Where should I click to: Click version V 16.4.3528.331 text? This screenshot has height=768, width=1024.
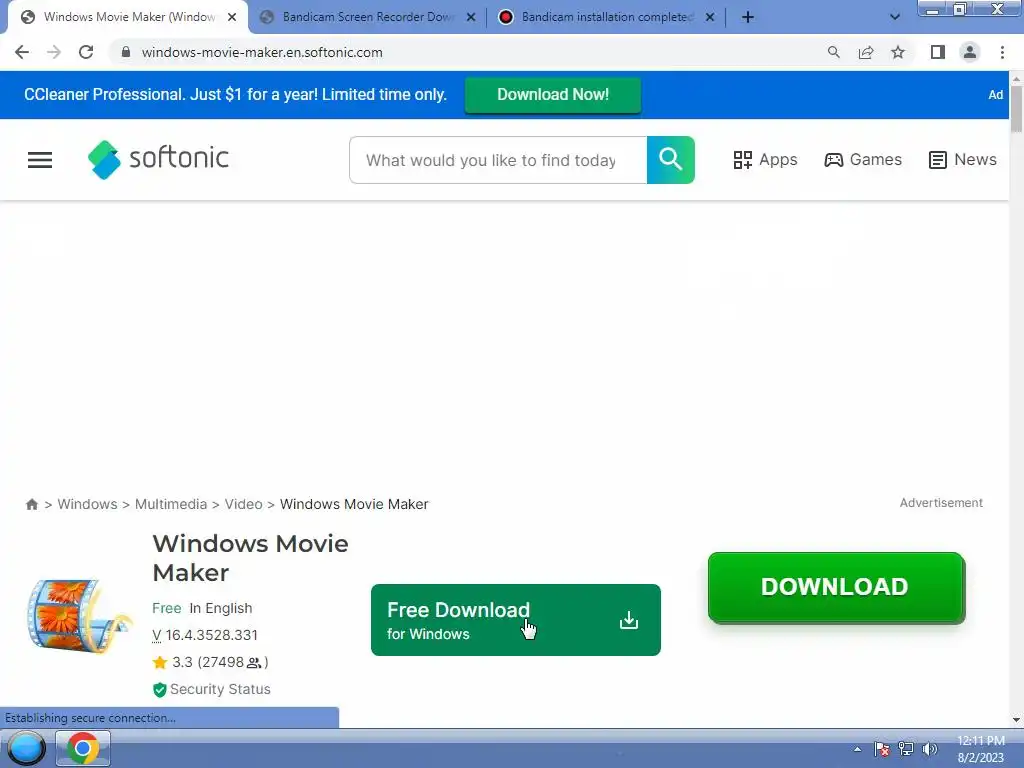point(205,635)
